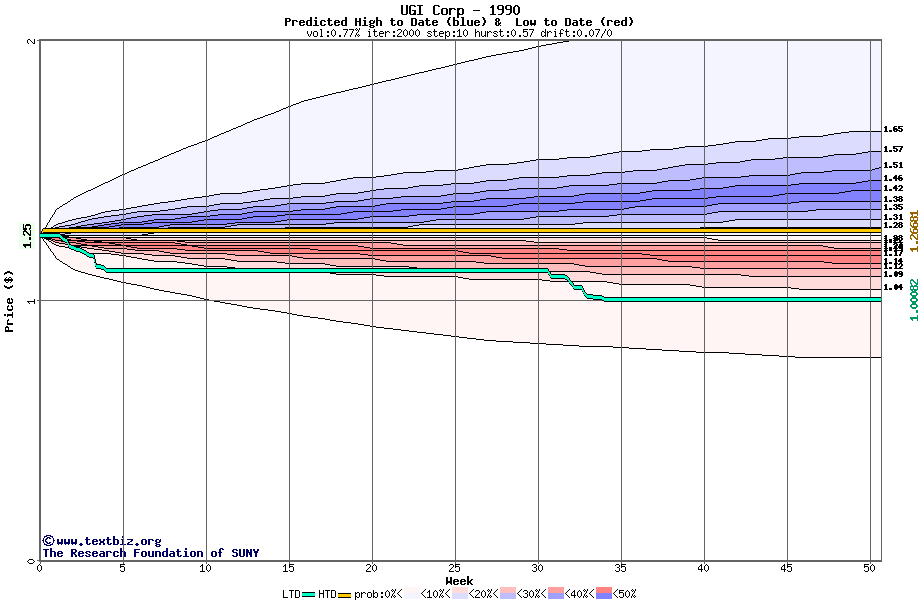Click x-axis tick label 40

pyautogui.click(x=703, y=568)
